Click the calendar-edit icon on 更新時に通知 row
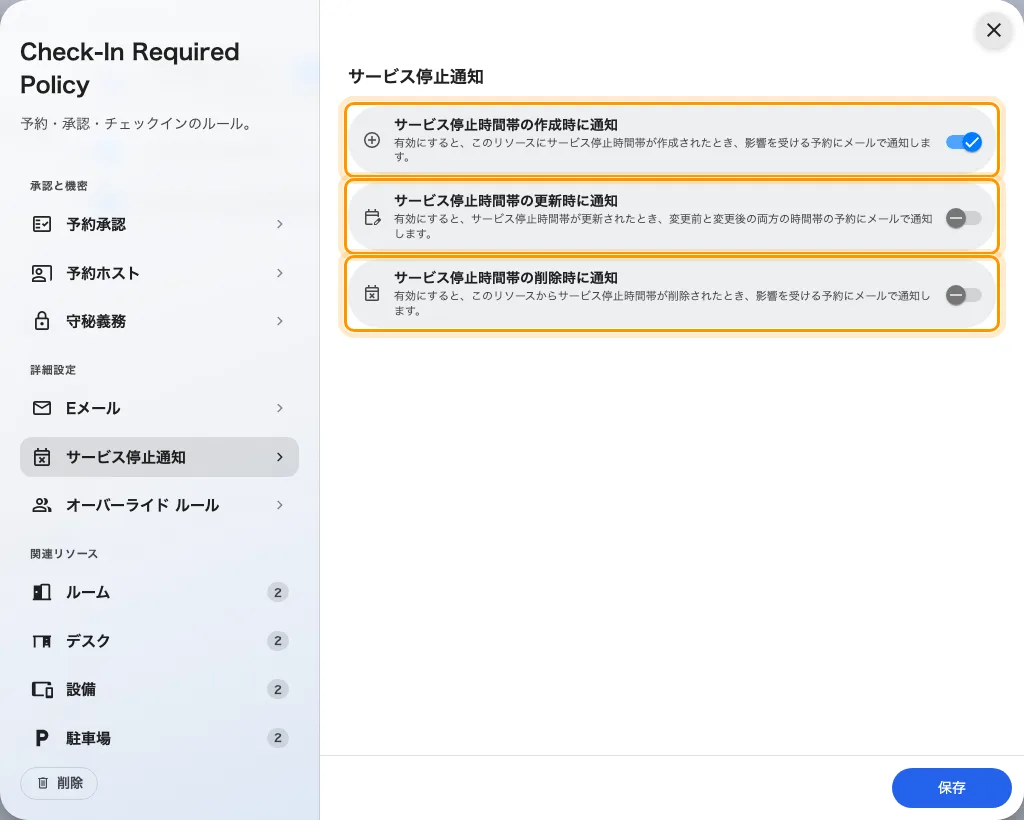 [372, 217]
